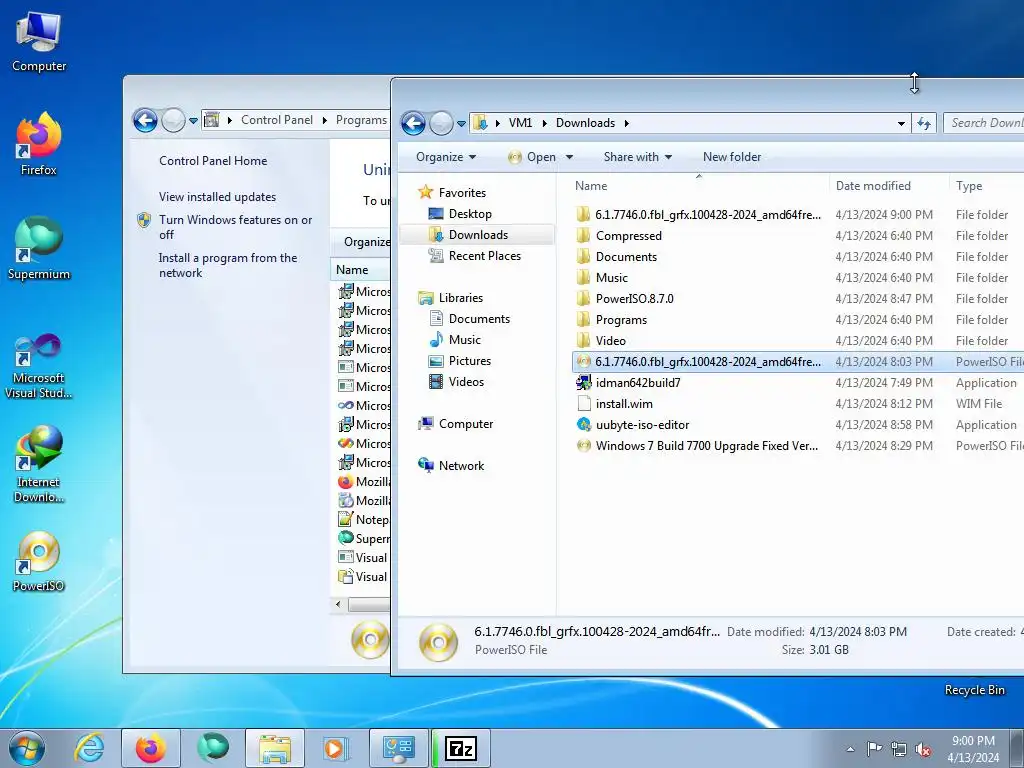Select the Internet Download Manager desktop shortcut
The width and height of the screenshot is (1024, 768).
tap(39, 464)
